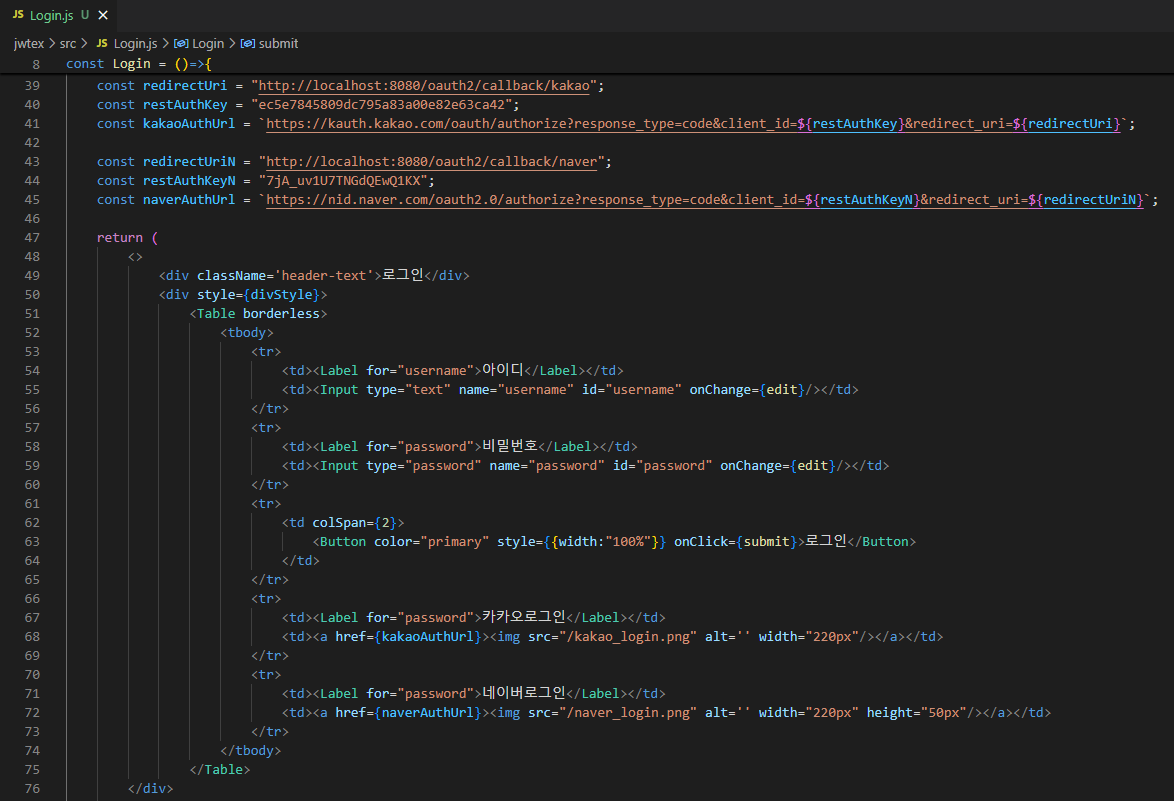Click the kakaoAuthUrl variable declaration

[189, 124]
